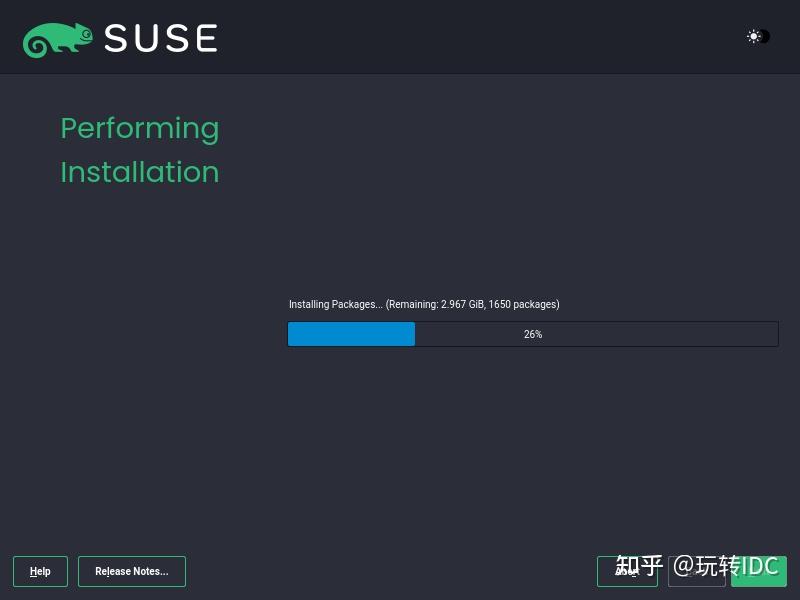Click Release Notes to read version details
Screen dimensions: 800x600
coord(131,571)
